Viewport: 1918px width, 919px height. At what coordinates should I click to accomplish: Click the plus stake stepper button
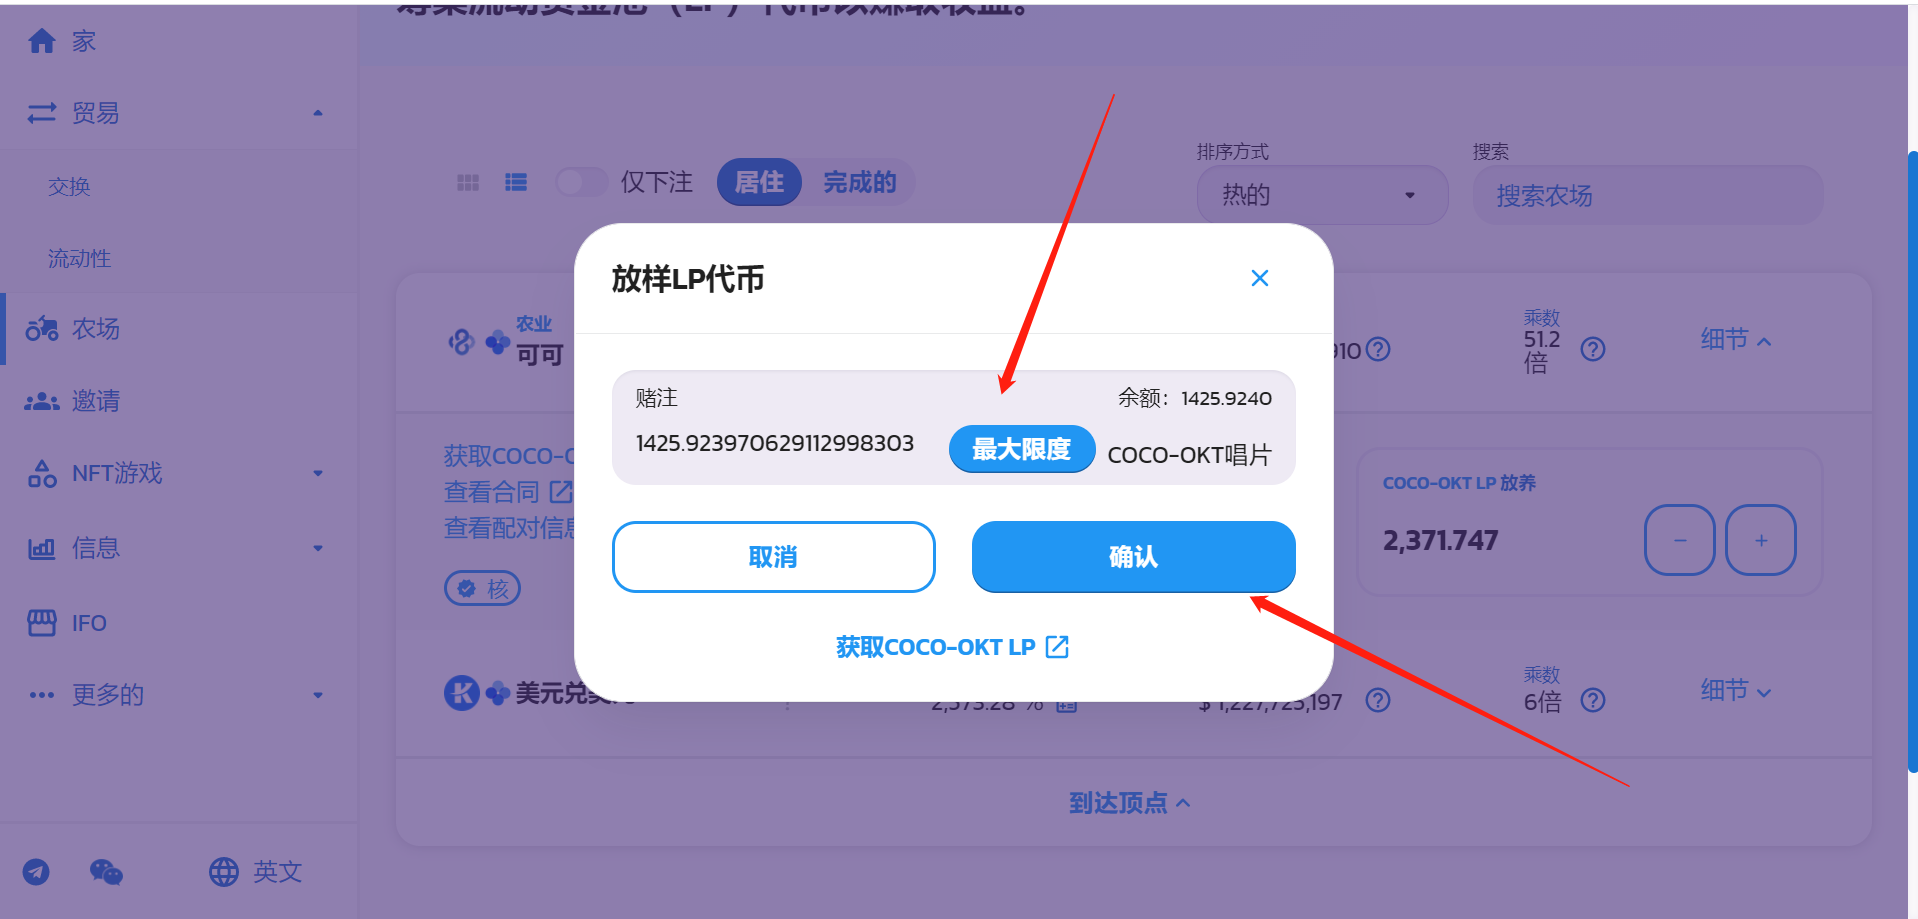click(x=1761, y=540)
